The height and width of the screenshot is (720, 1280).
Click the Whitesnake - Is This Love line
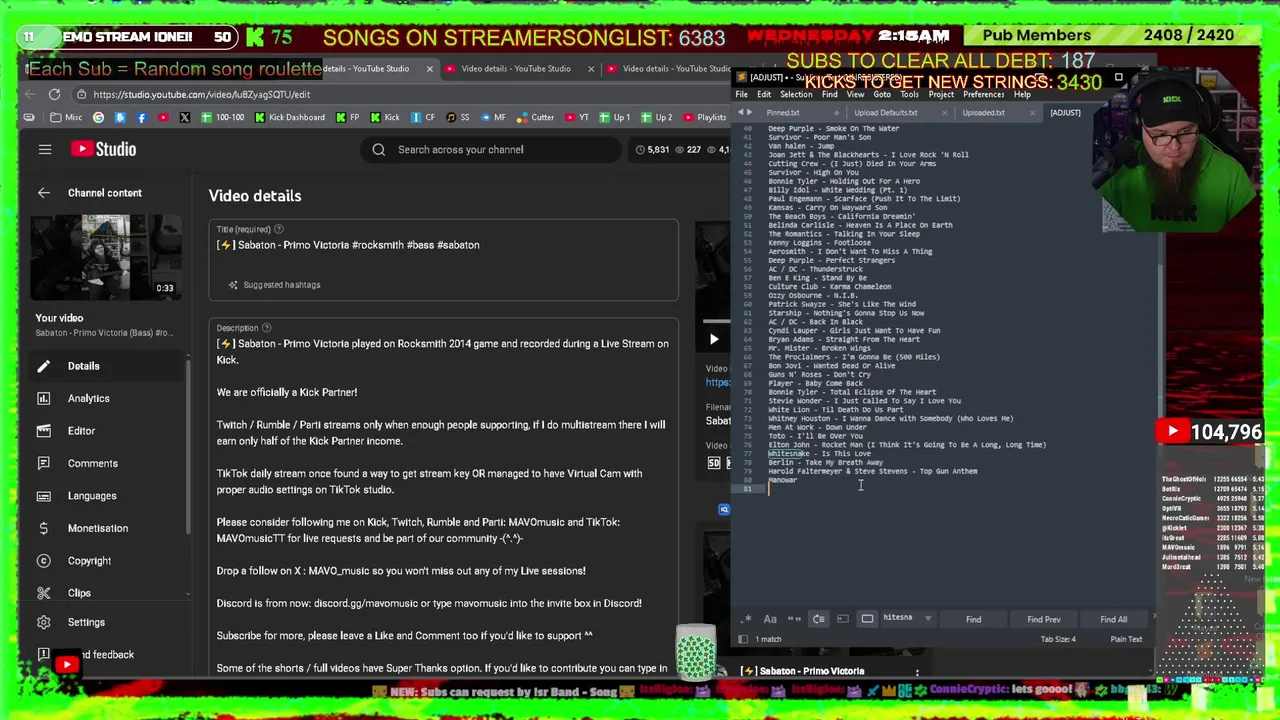(819, 453)
